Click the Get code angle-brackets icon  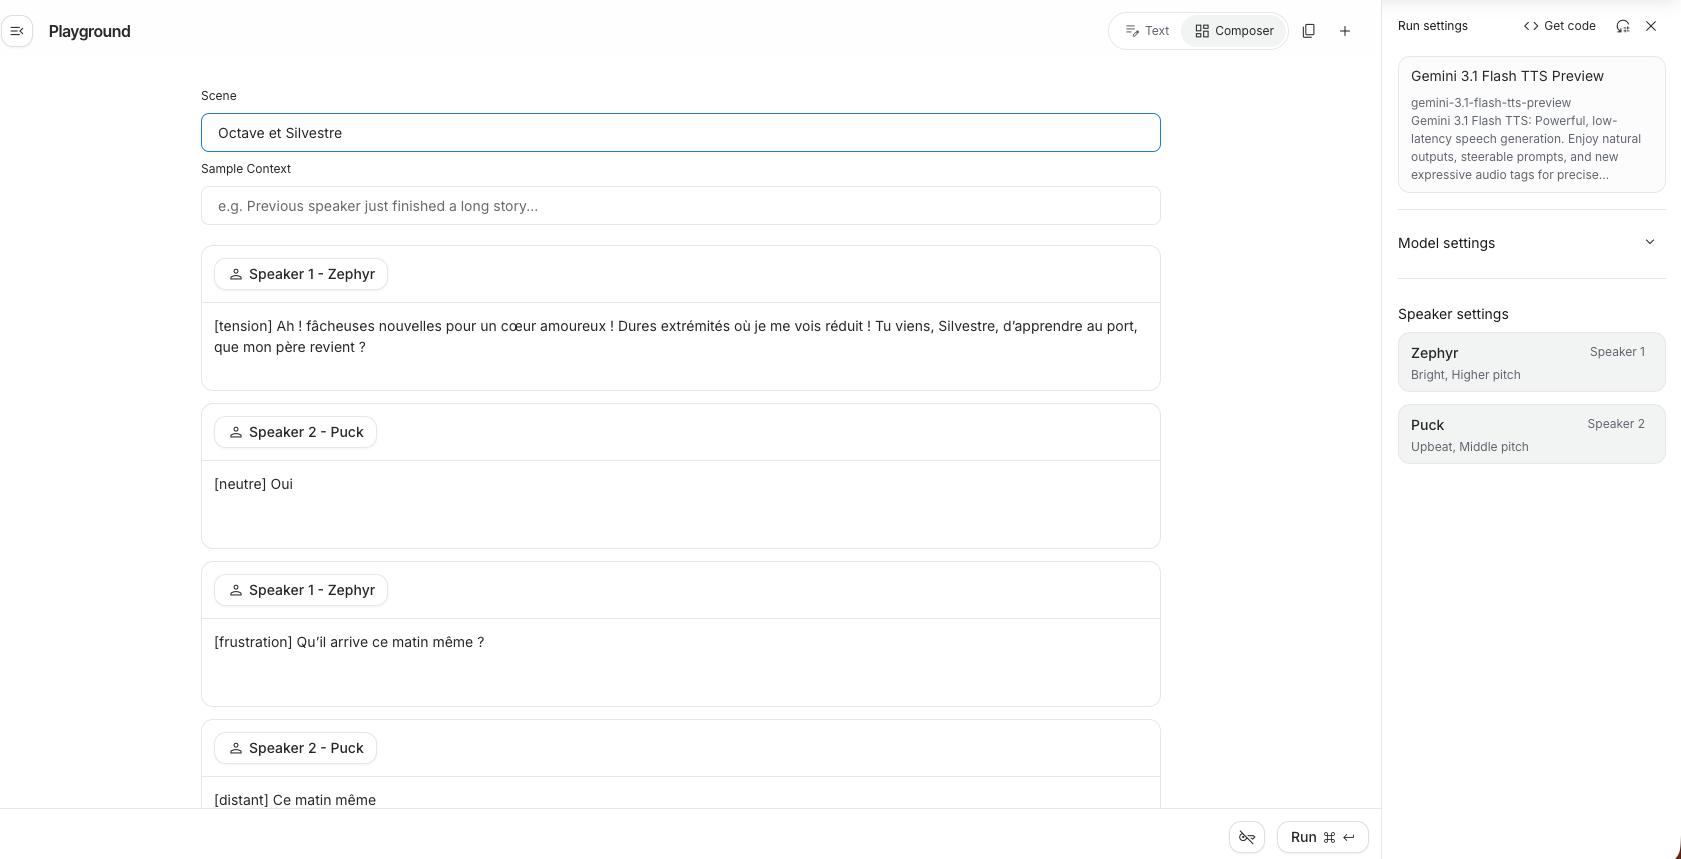1531,26
